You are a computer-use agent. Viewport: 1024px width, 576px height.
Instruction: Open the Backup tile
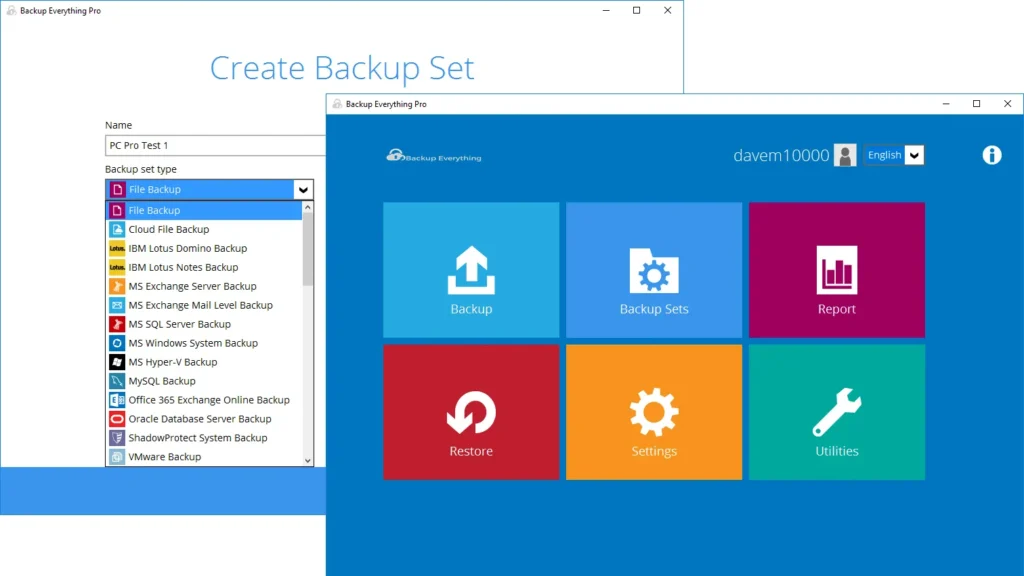[x=471, y=270]
